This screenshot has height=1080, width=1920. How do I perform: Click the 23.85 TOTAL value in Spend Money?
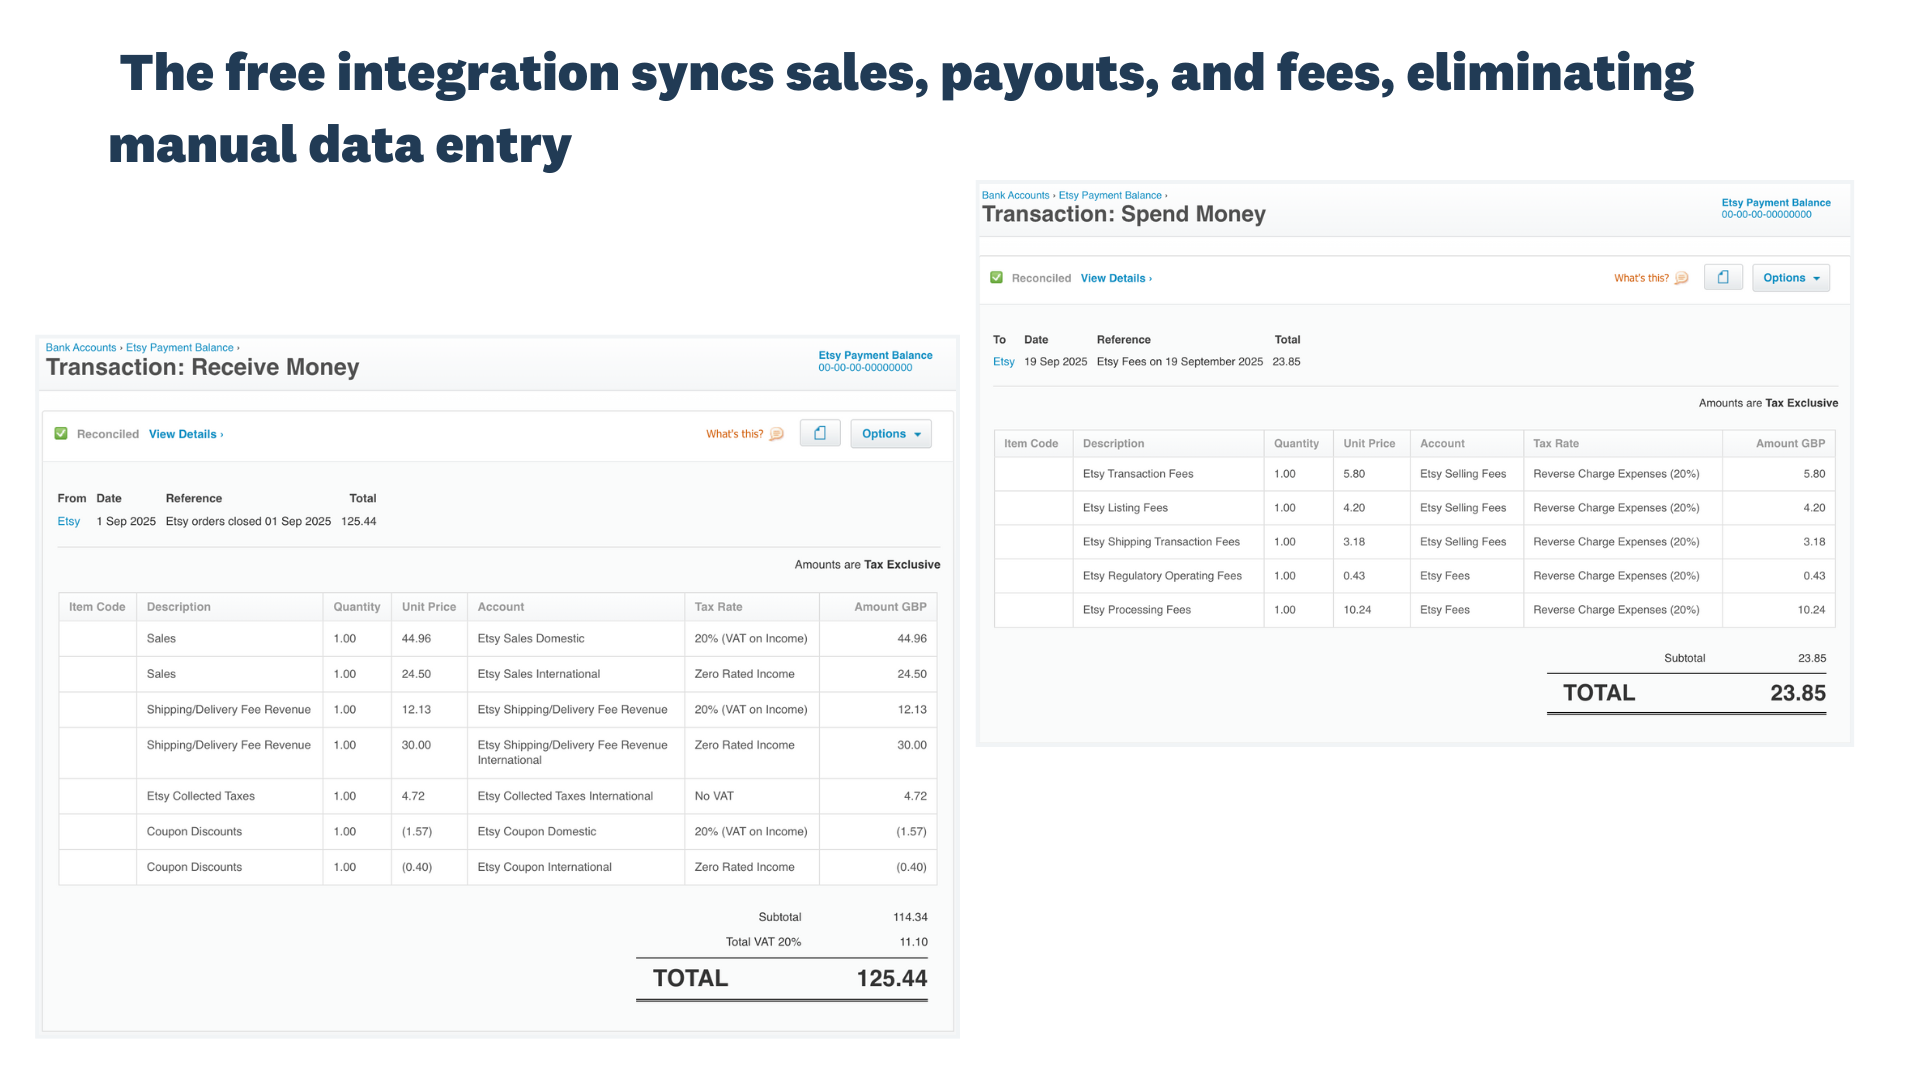pyautogui.click(x=1797, y=693)
